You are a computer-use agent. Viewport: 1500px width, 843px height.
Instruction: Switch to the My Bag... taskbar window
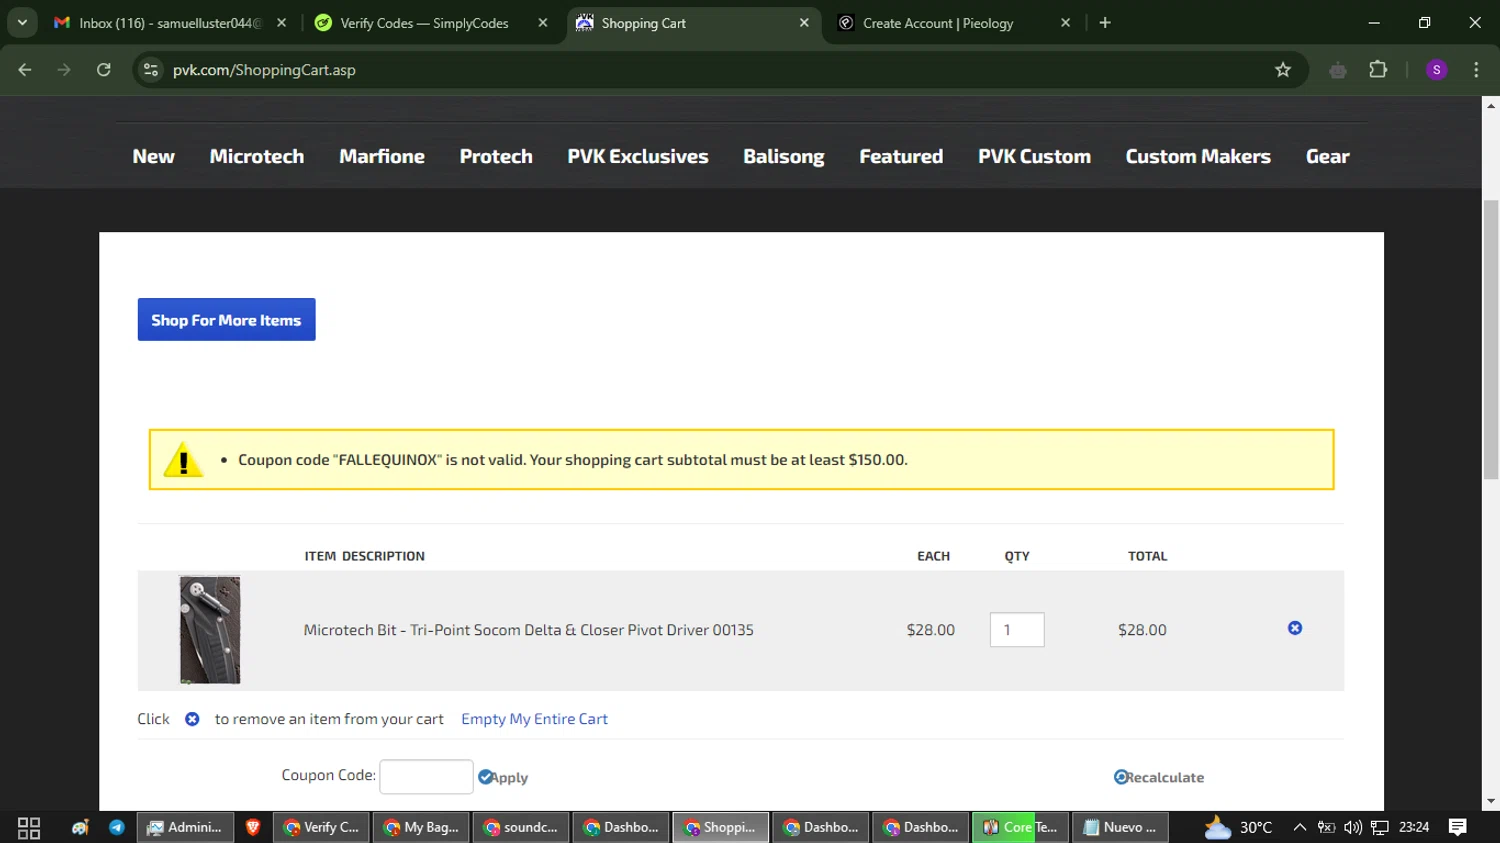click(x=421, y=828)
